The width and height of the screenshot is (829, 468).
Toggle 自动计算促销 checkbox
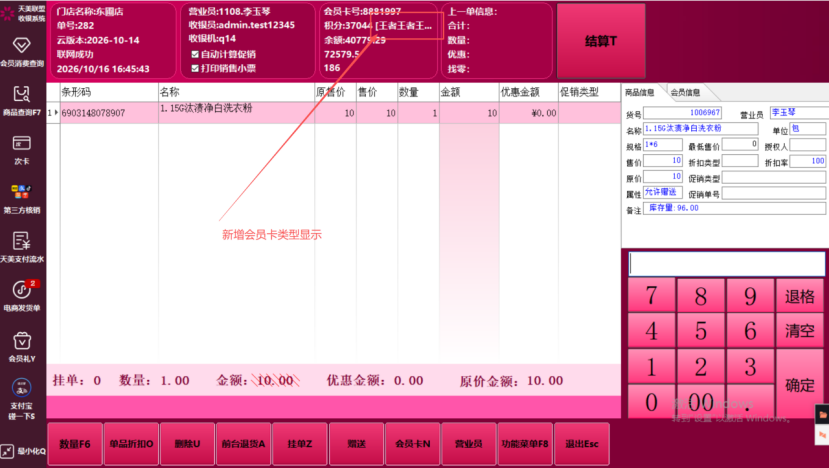pyautogui.click(x=195, y=54)
